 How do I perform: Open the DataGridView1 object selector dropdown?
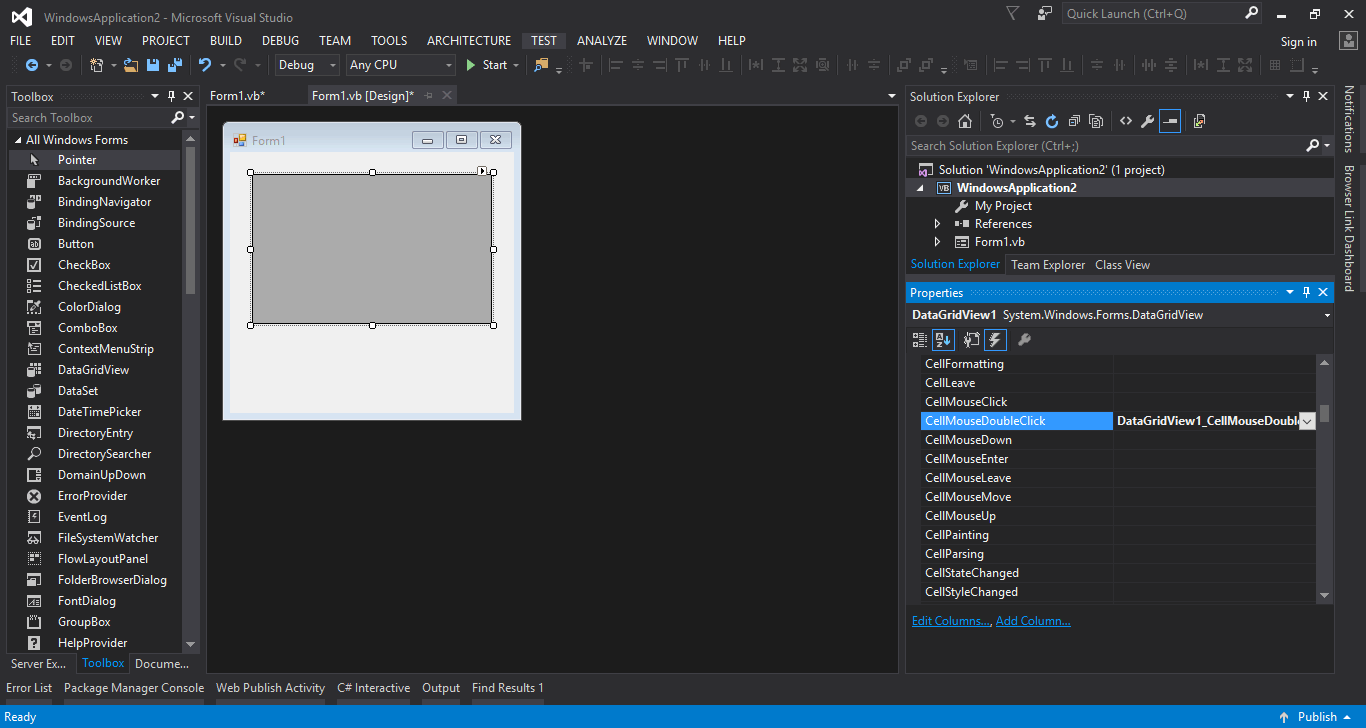(x=1327, y=315)
